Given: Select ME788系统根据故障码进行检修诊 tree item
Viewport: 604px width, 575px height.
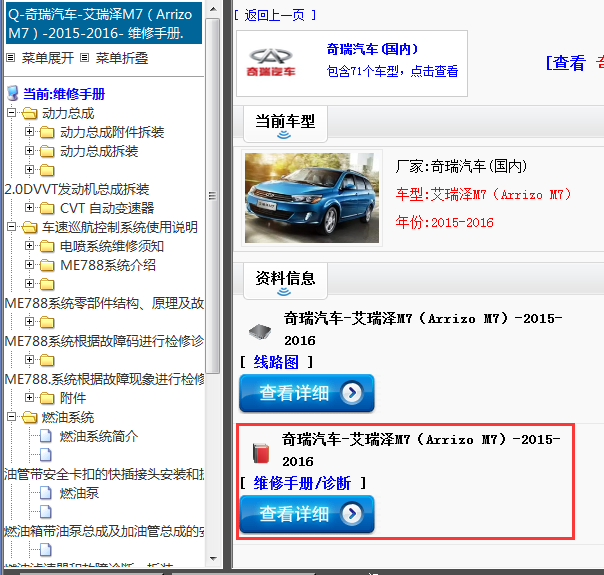Looking at the screenshot, I should 104,341.
